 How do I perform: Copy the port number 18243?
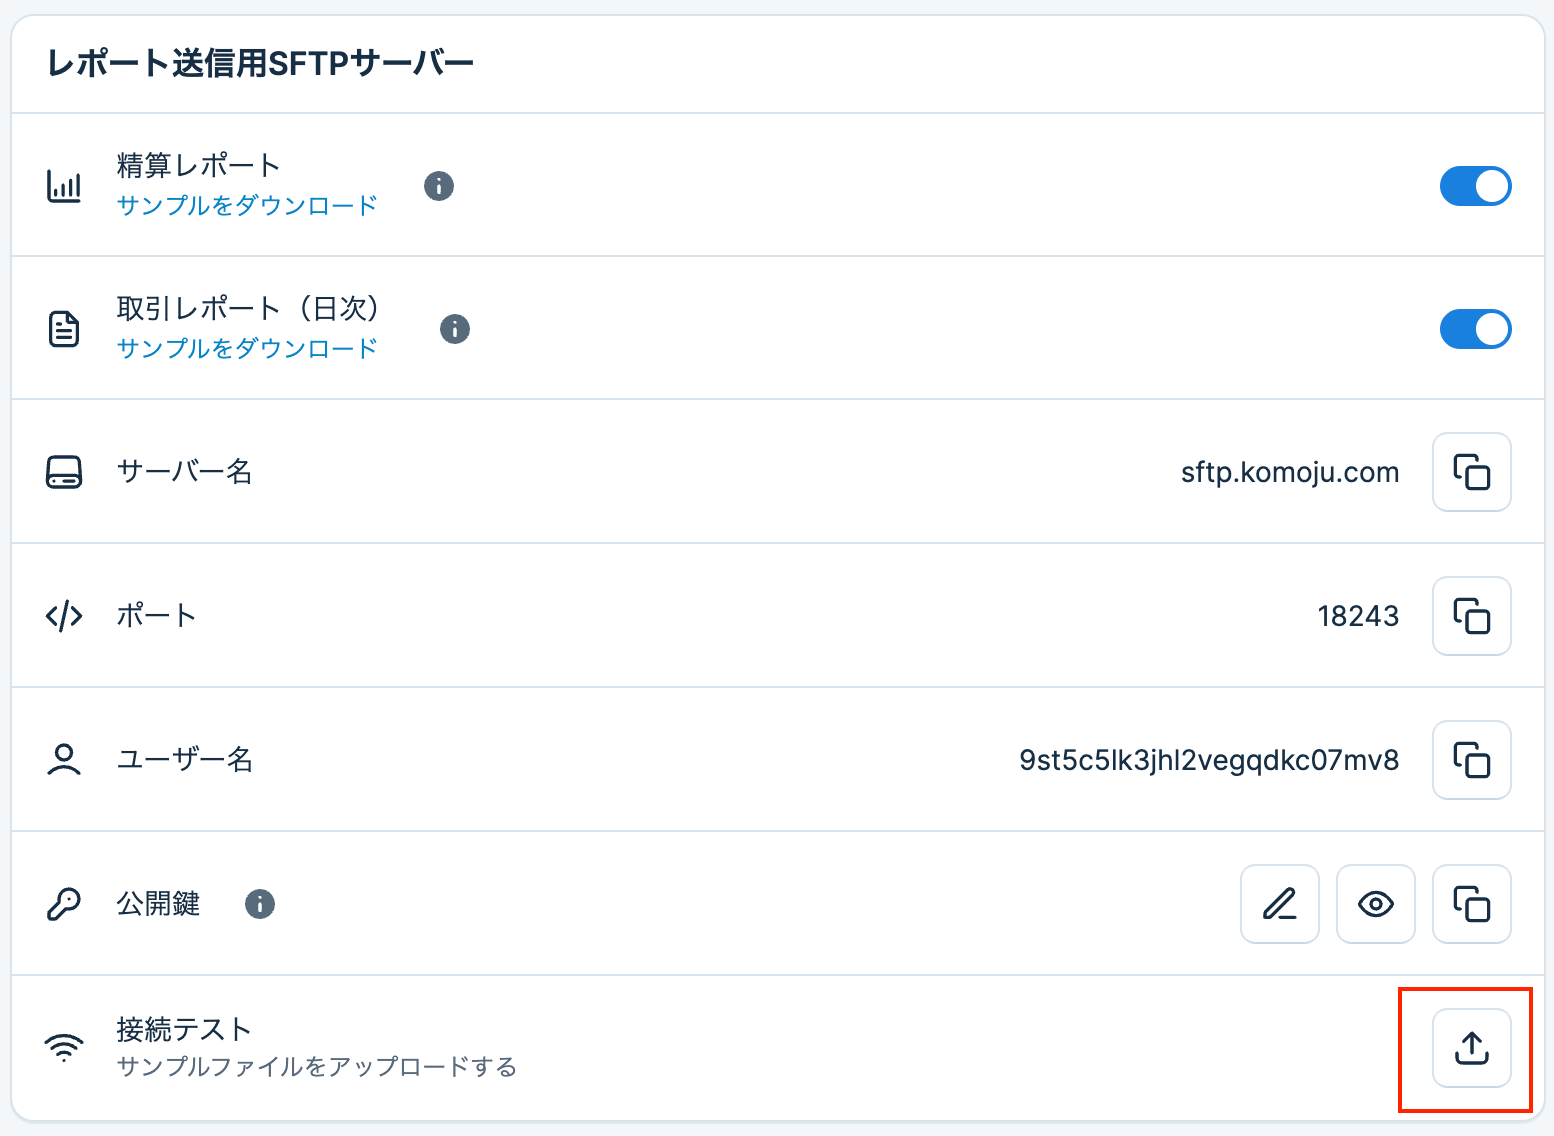pos(1471,616)
